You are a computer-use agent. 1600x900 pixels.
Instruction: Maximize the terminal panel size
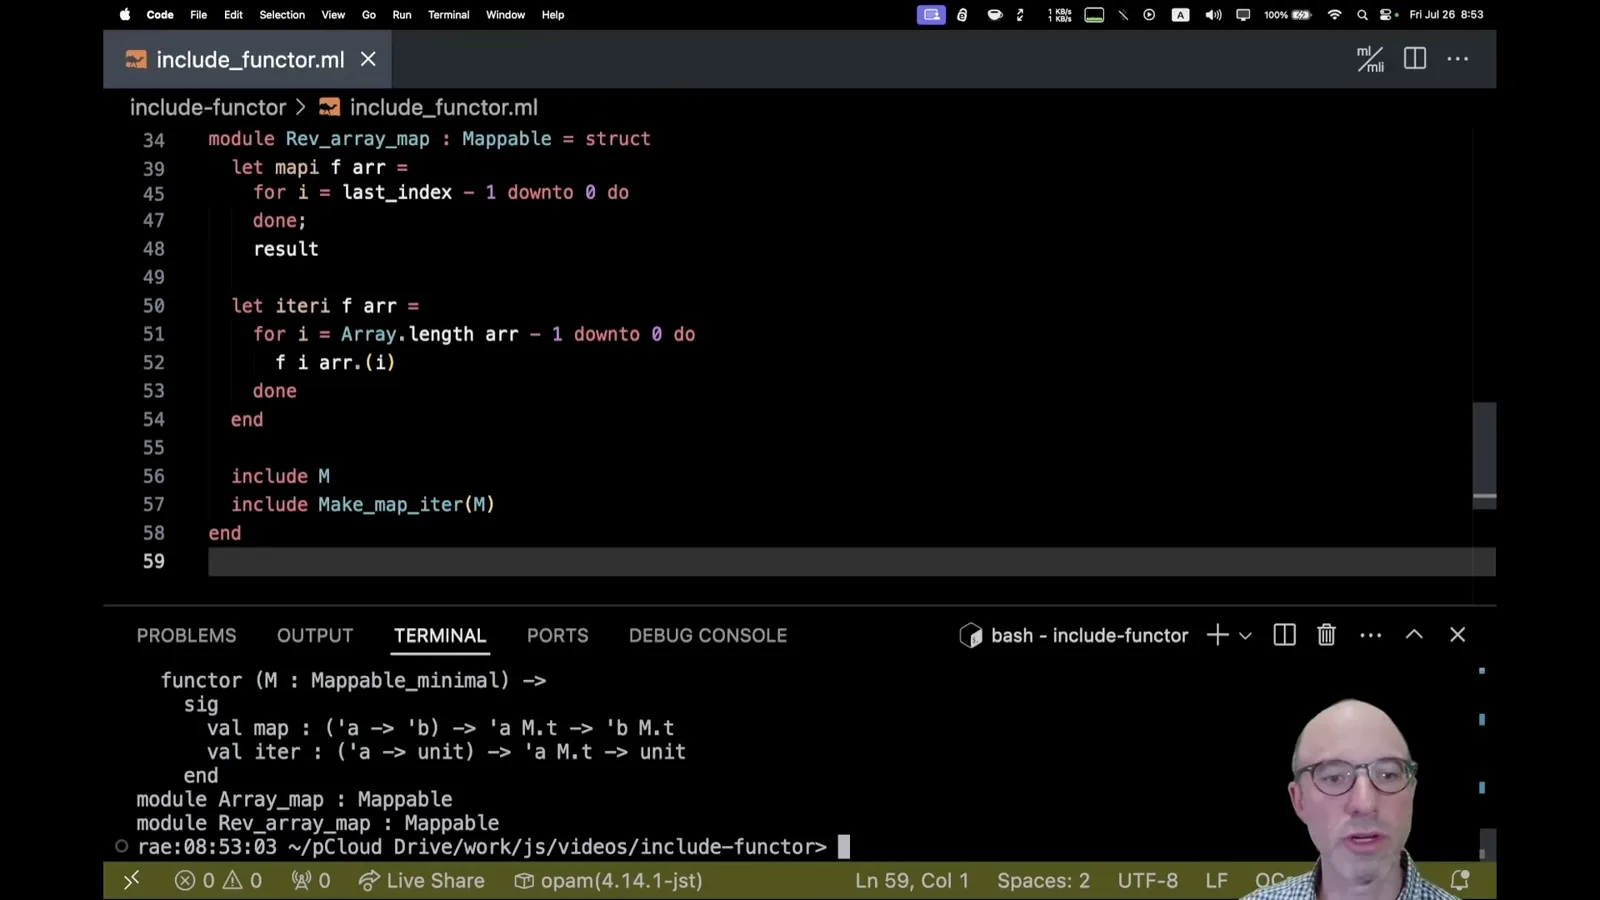(x=1414, y=635)
